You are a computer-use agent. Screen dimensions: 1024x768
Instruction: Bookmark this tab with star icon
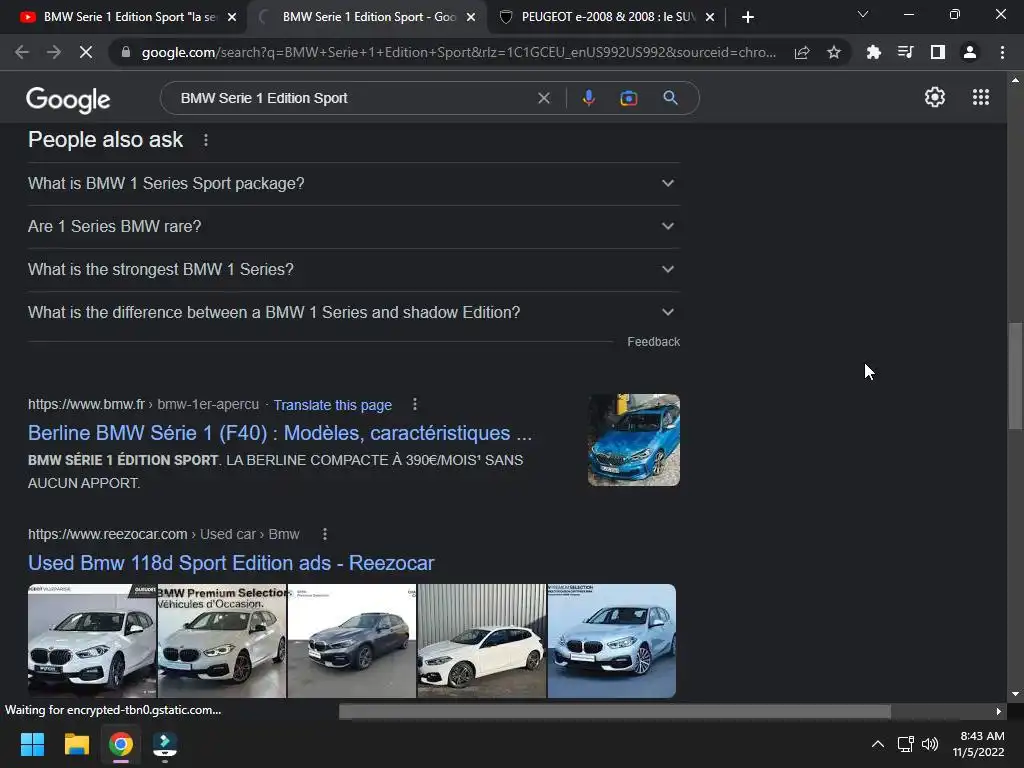pyautogui.click(x=833, y=52)
